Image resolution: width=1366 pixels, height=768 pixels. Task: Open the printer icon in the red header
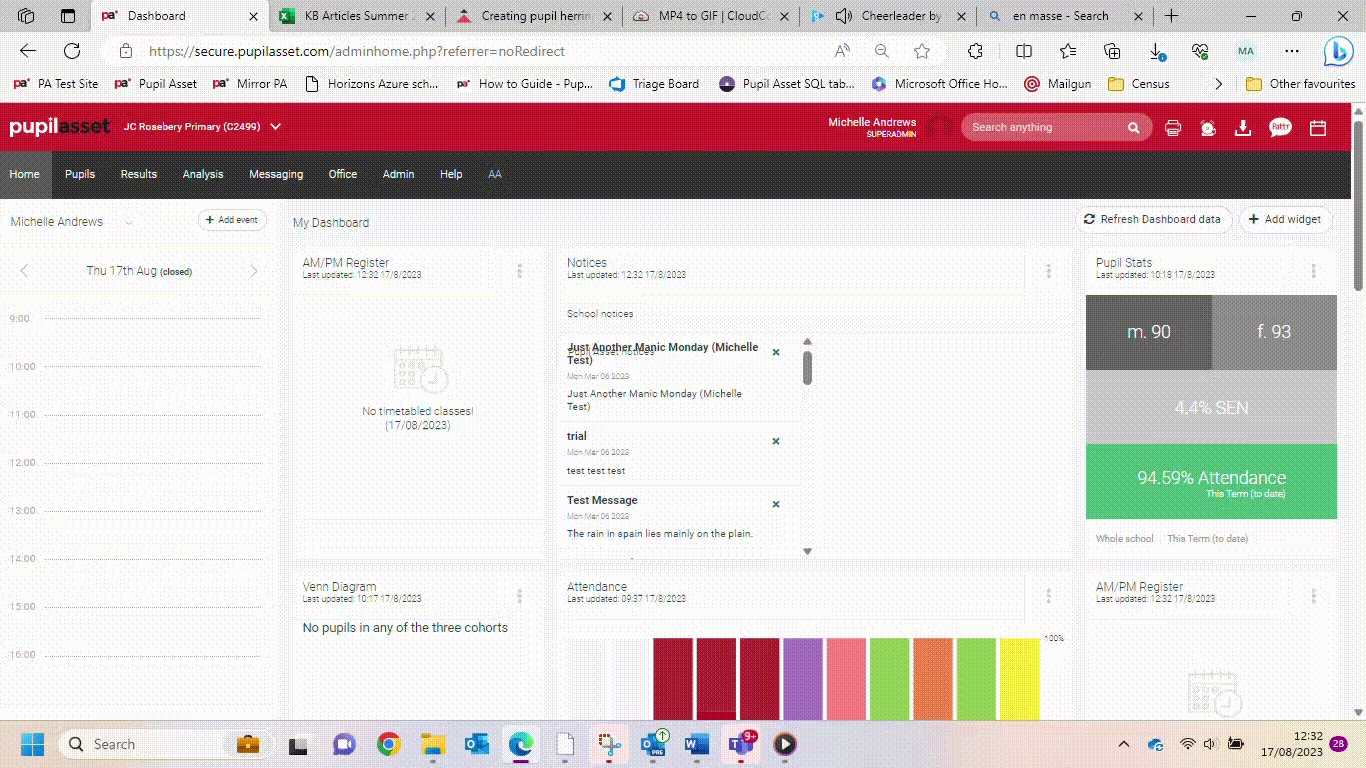pos(1173,128)
